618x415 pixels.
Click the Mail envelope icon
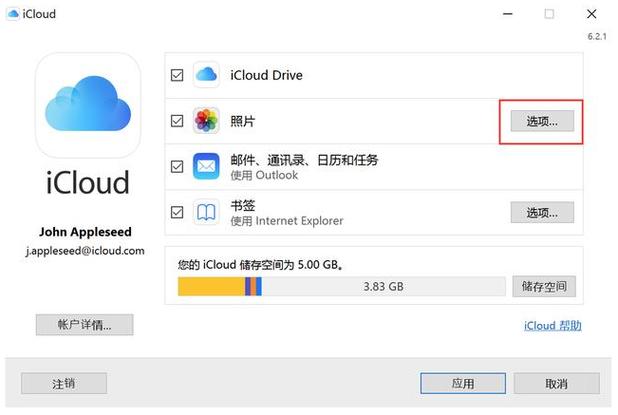(206, 166)
